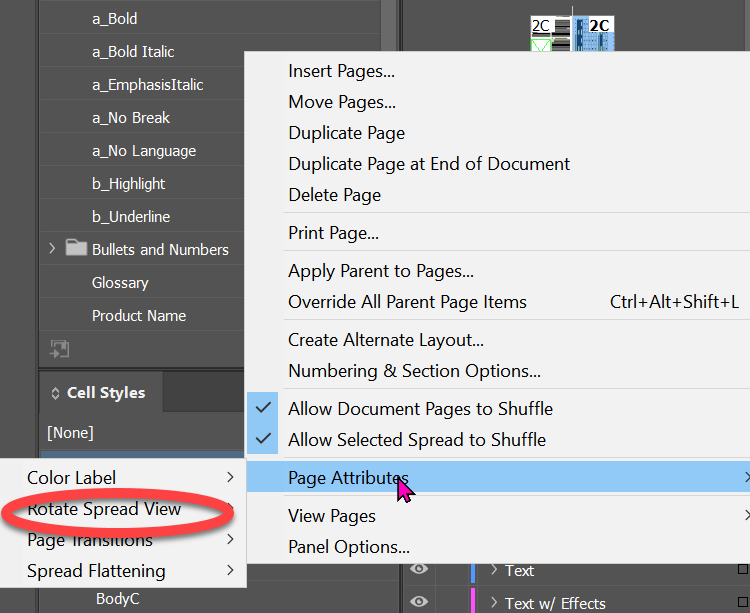Hide the Text w/ Effects layer
This screenshot has height=613, width=750.
click(x=419, y=602)
